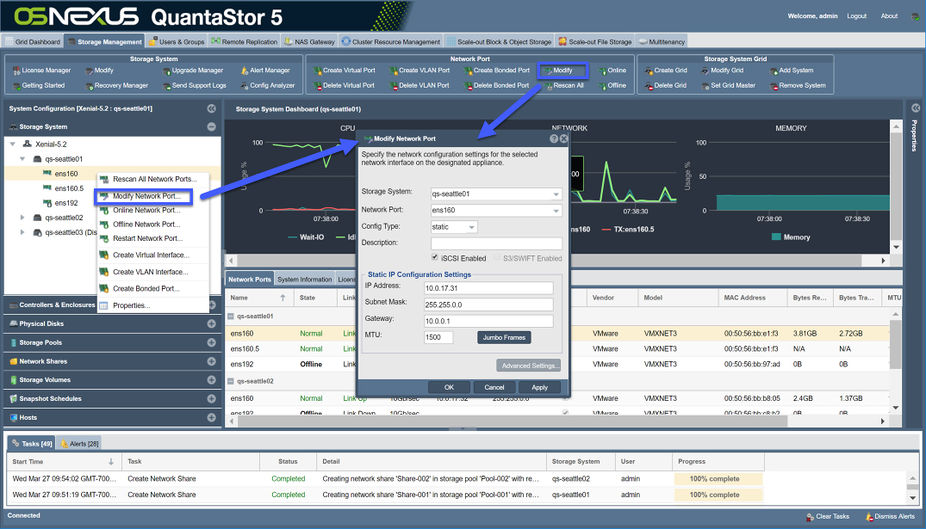
Task: Click Delete Grid
Action: pos(666,86)
